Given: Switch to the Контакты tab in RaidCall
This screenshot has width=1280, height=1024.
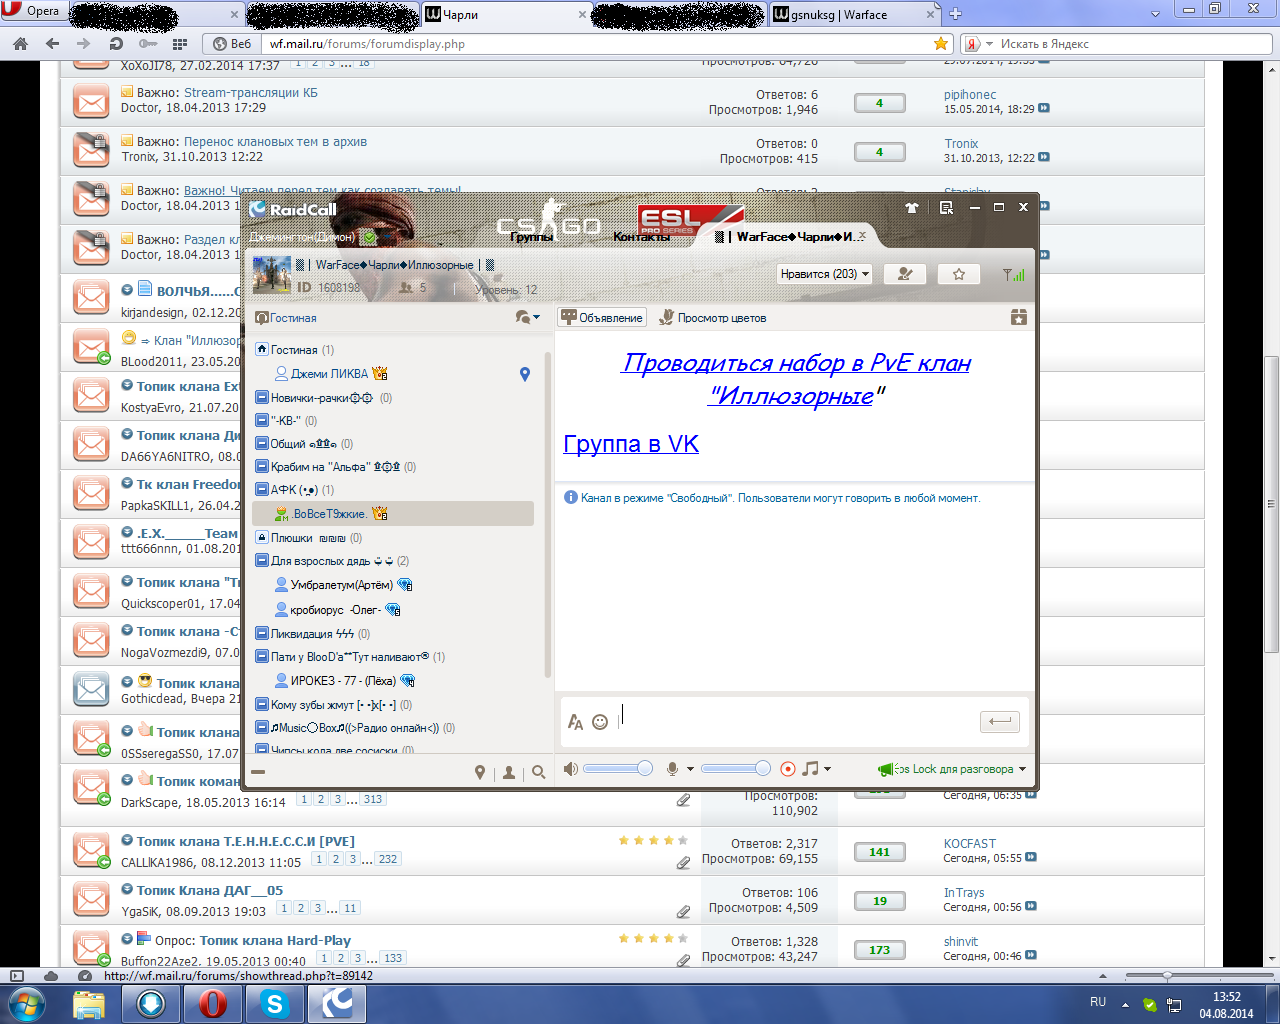Looking at the screenshot, I should click(x=642, y=237).
